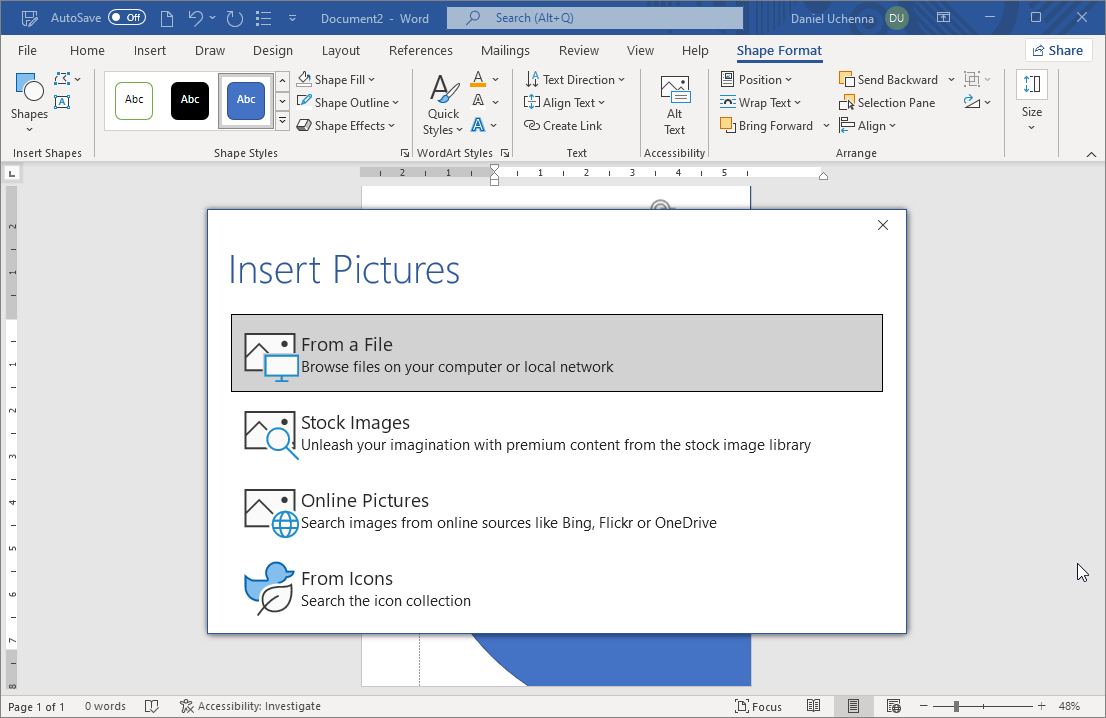Click the search box in title bar
The image size is (1106, 718).
595,18
